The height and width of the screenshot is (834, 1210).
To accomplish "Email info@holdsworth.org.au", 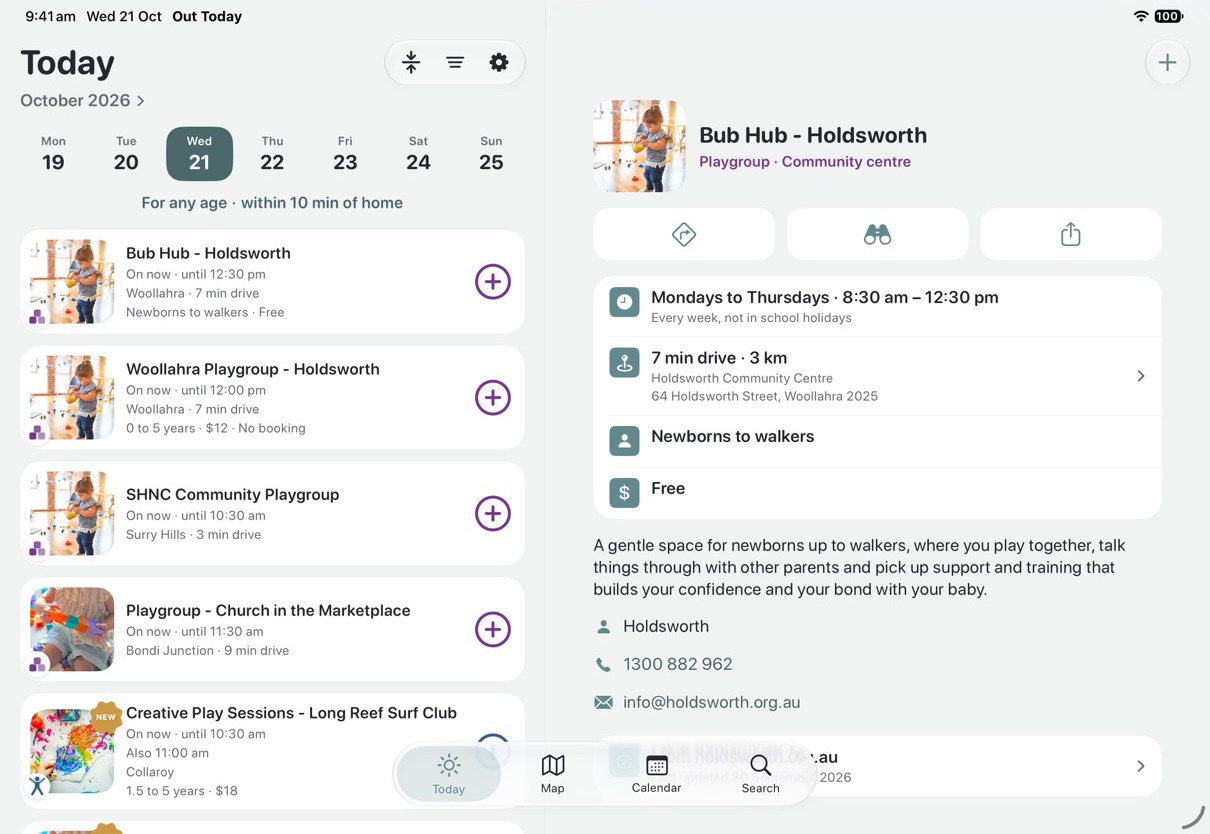I will point(712,702).
